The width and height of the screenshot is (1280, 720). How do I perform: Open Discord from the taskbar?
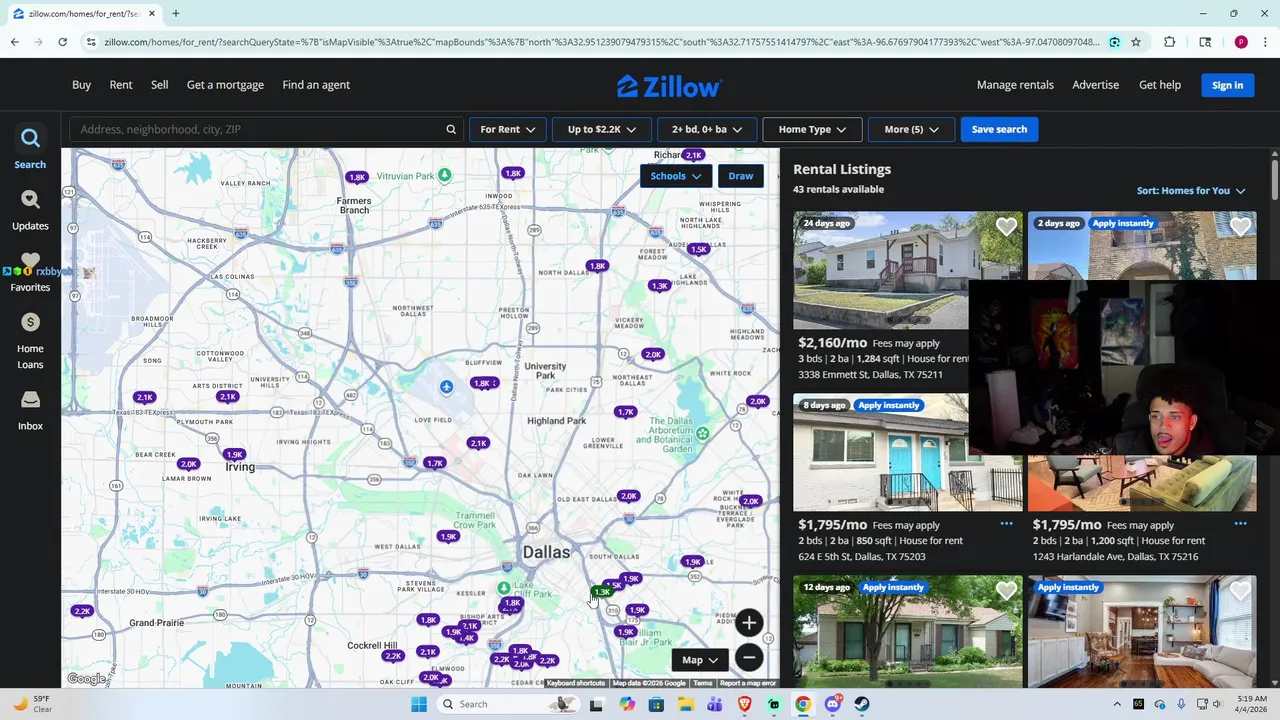coord(833,704)
